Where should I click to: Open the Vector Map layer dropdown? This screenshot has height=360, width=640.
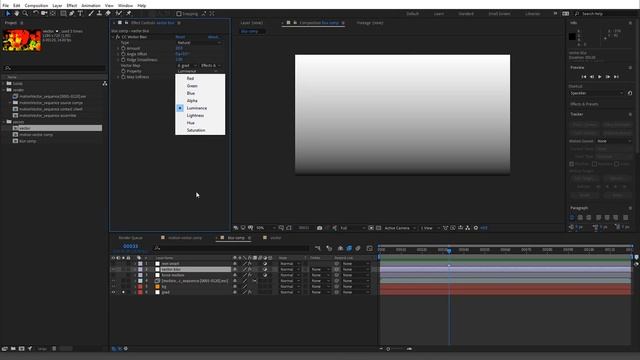pyautogui.click(x=187, y=65)
